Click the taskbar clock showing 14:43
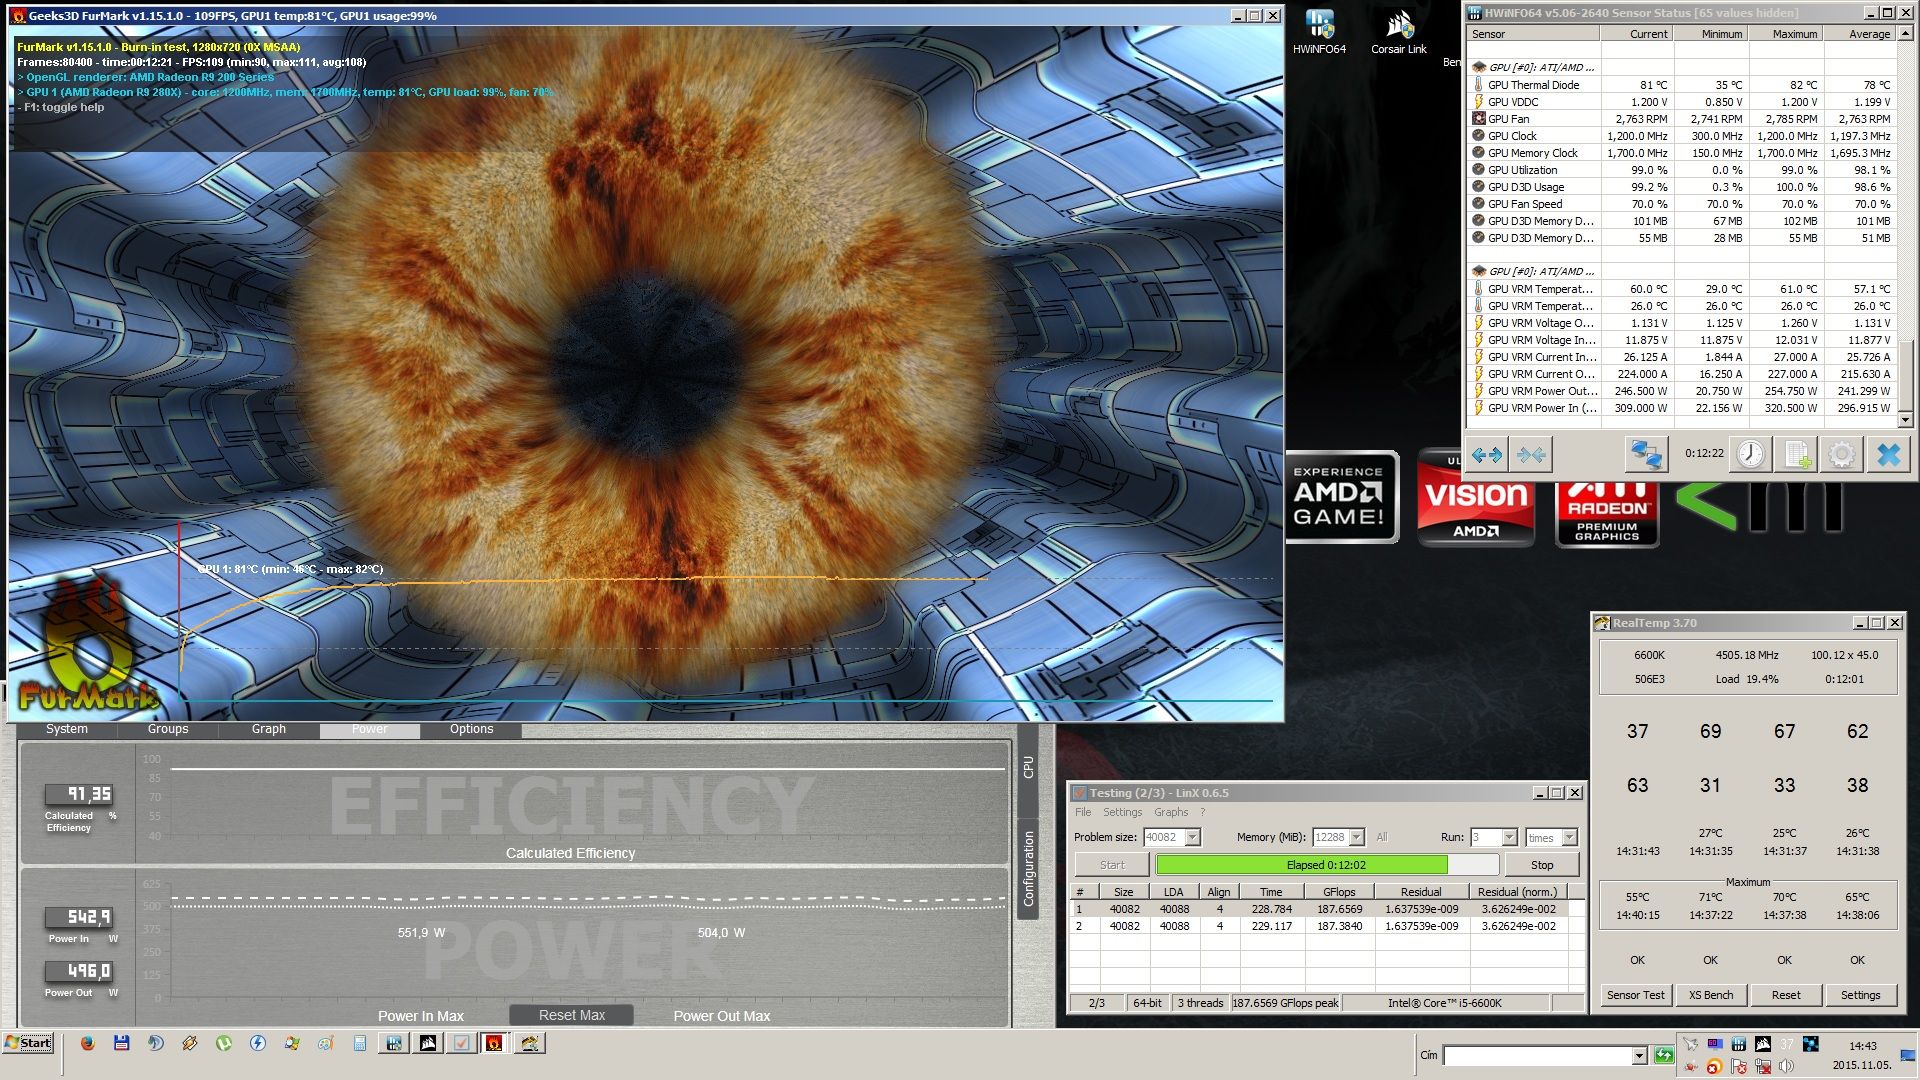Viewport: 1920px width, 1080px height. pos(1862,1046)
